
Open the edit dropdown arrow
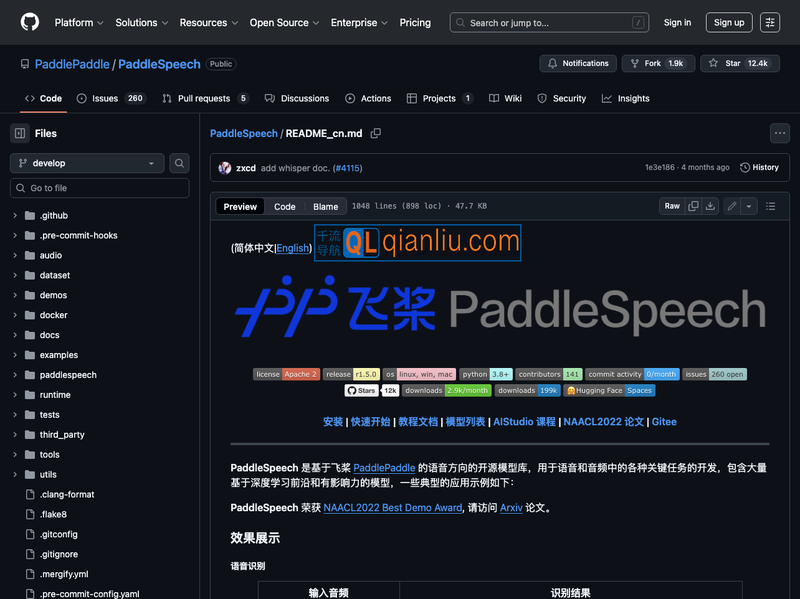click(748, 206)
